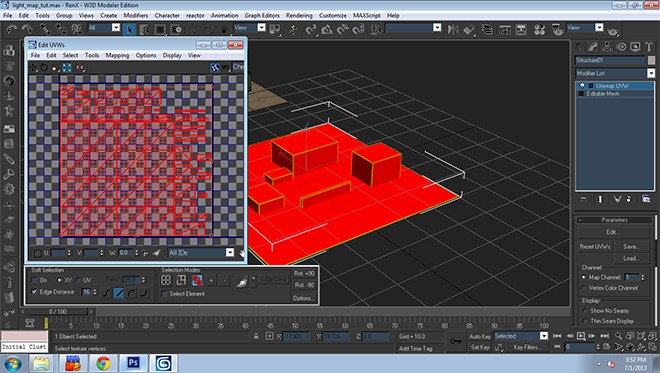Switch to the Hierarchy command panel tab
The width and height of the screenshot is (660, 373).
pos(607,47)
